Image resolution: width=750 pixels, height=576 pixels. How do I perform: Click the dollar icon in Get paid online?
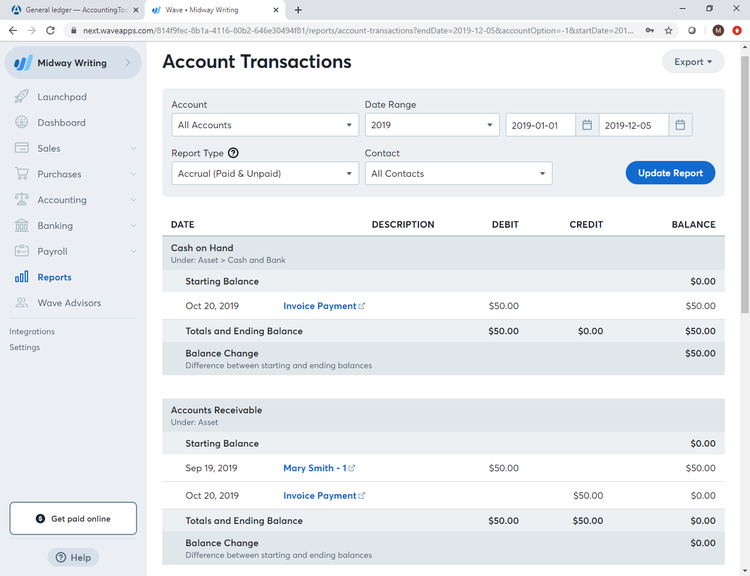point(40,519)
